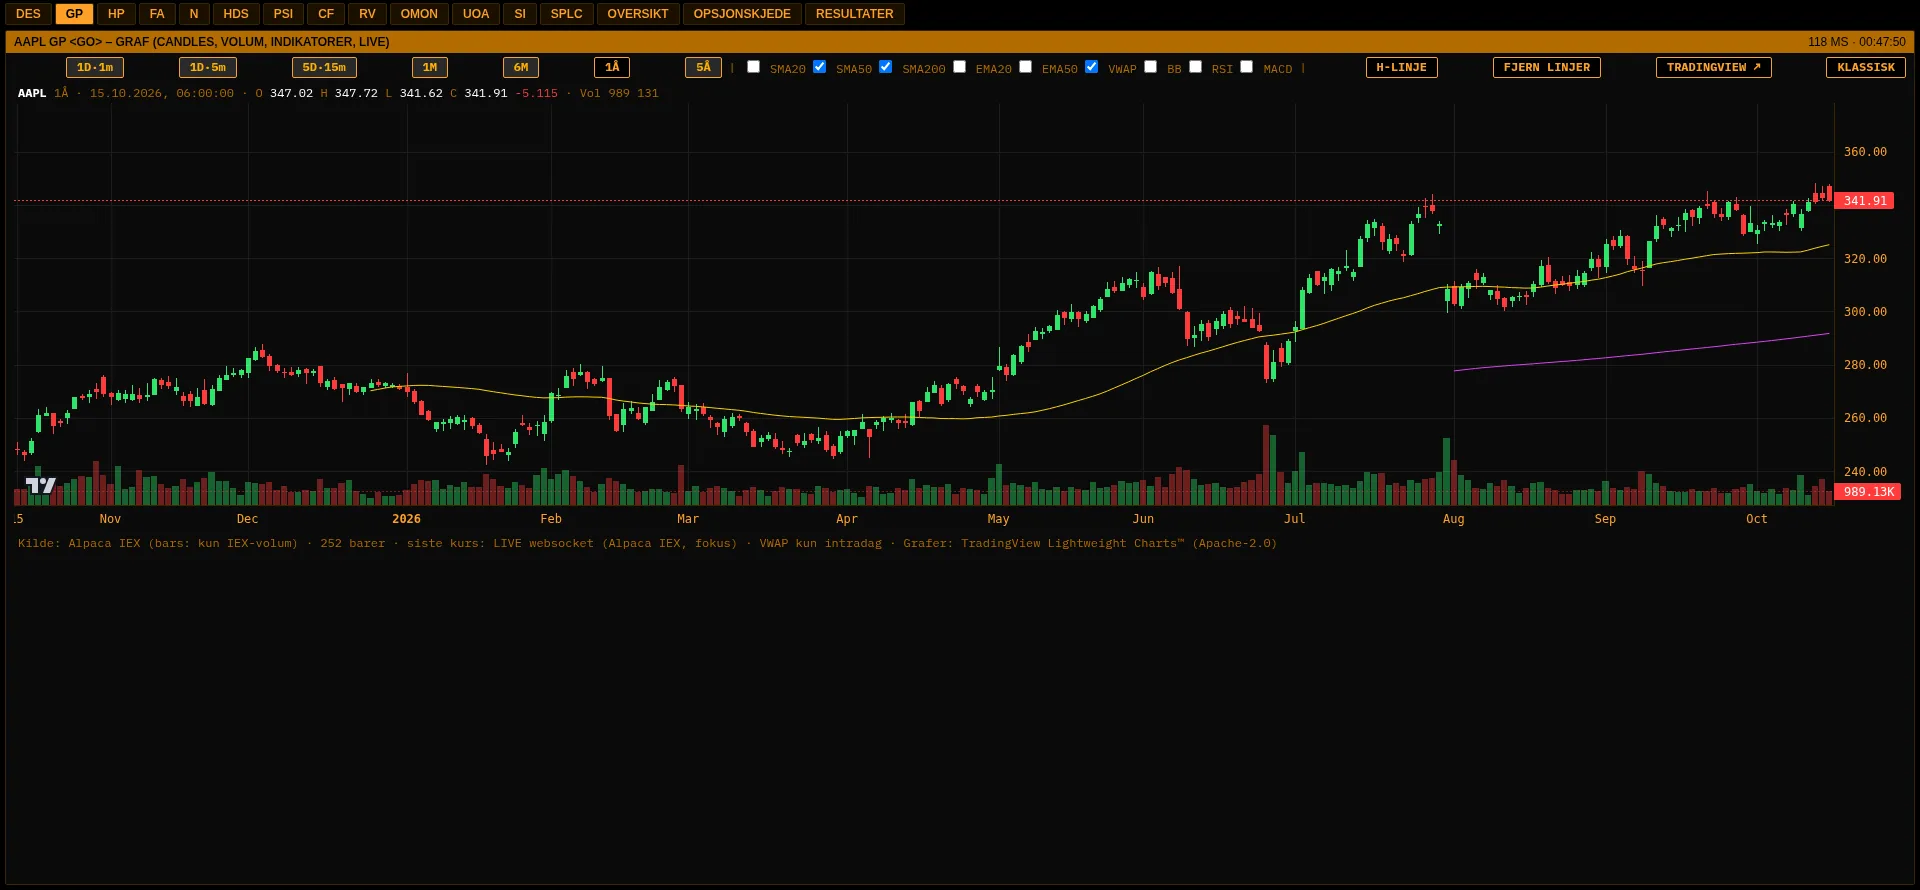The width and height of the screenshot is (1920, 890).
Task: Toggle off the VWAP checkbox
Action: [1091, 67]
